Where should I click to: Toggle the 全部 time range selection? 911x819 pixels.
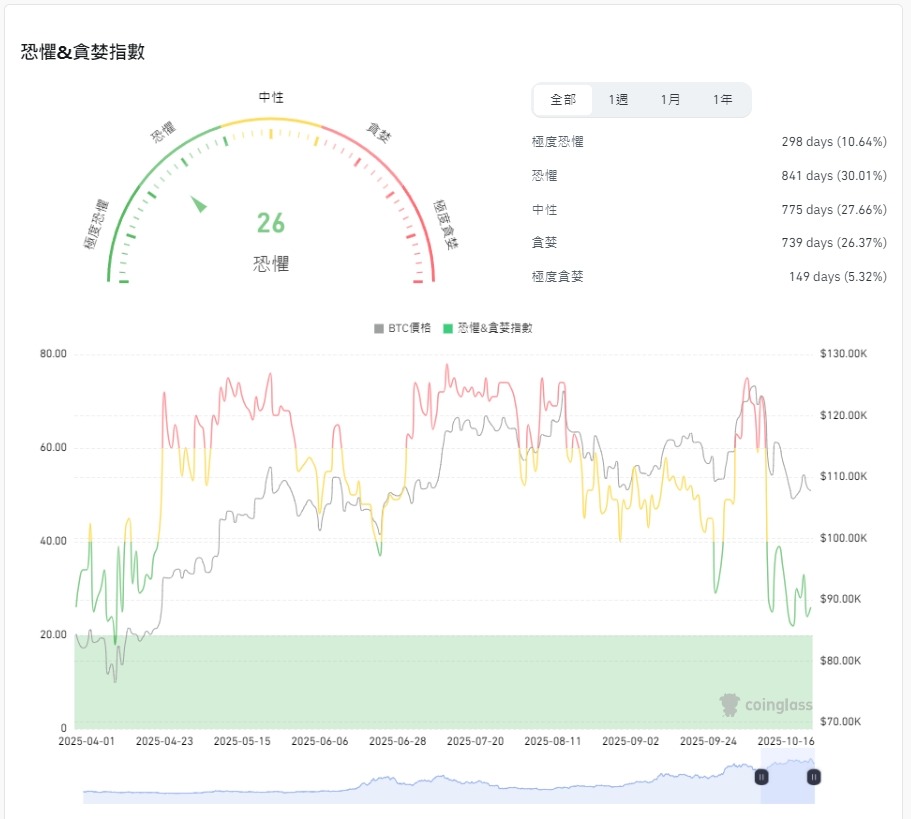(562, 99)
